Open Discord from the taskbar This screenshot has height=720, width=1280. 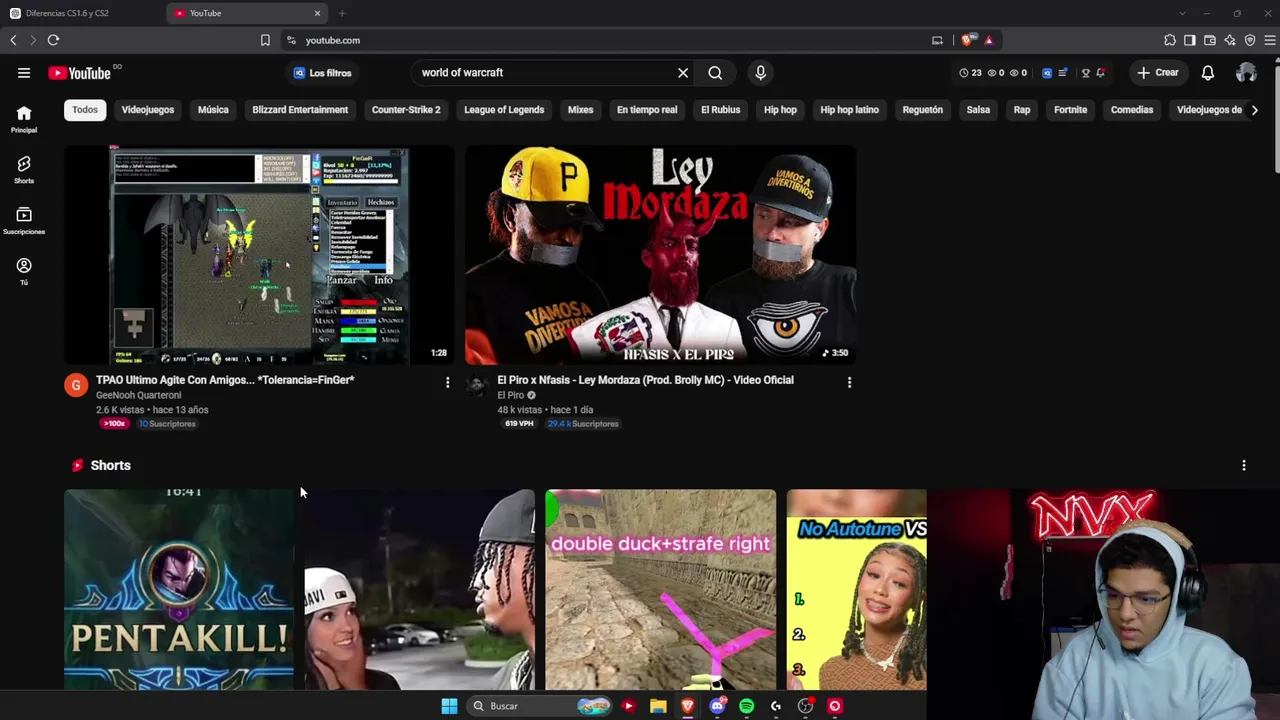(x=717, y=706)
